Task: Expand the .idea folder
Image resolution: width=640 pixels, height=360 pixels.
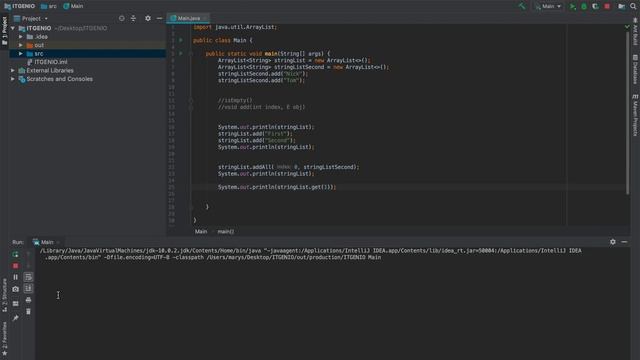Action: (20, 37)
